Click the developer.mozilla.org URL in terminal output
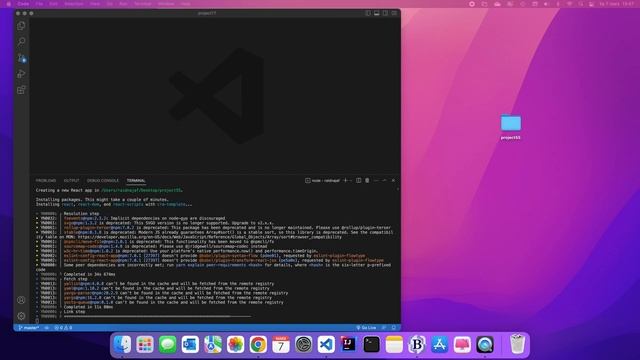This screenshot has height=360, width=640. [210, 237]
